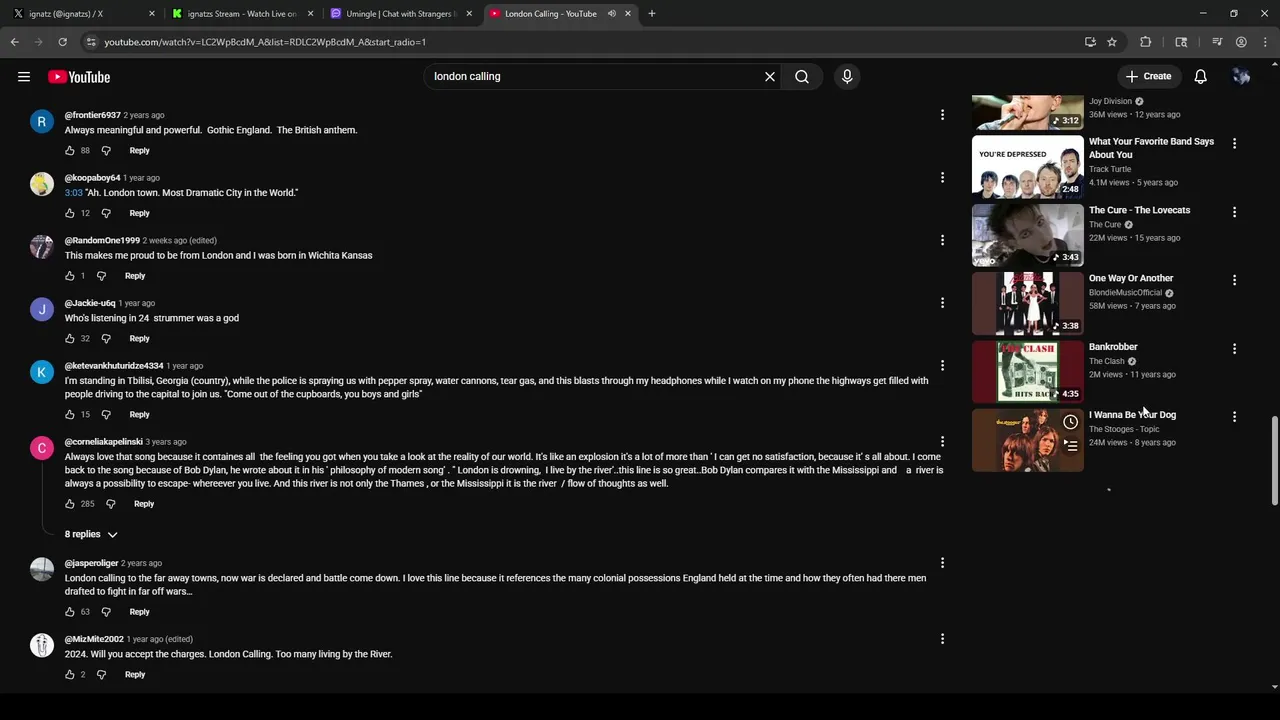Reply to @frontier6937's comment

139,151
